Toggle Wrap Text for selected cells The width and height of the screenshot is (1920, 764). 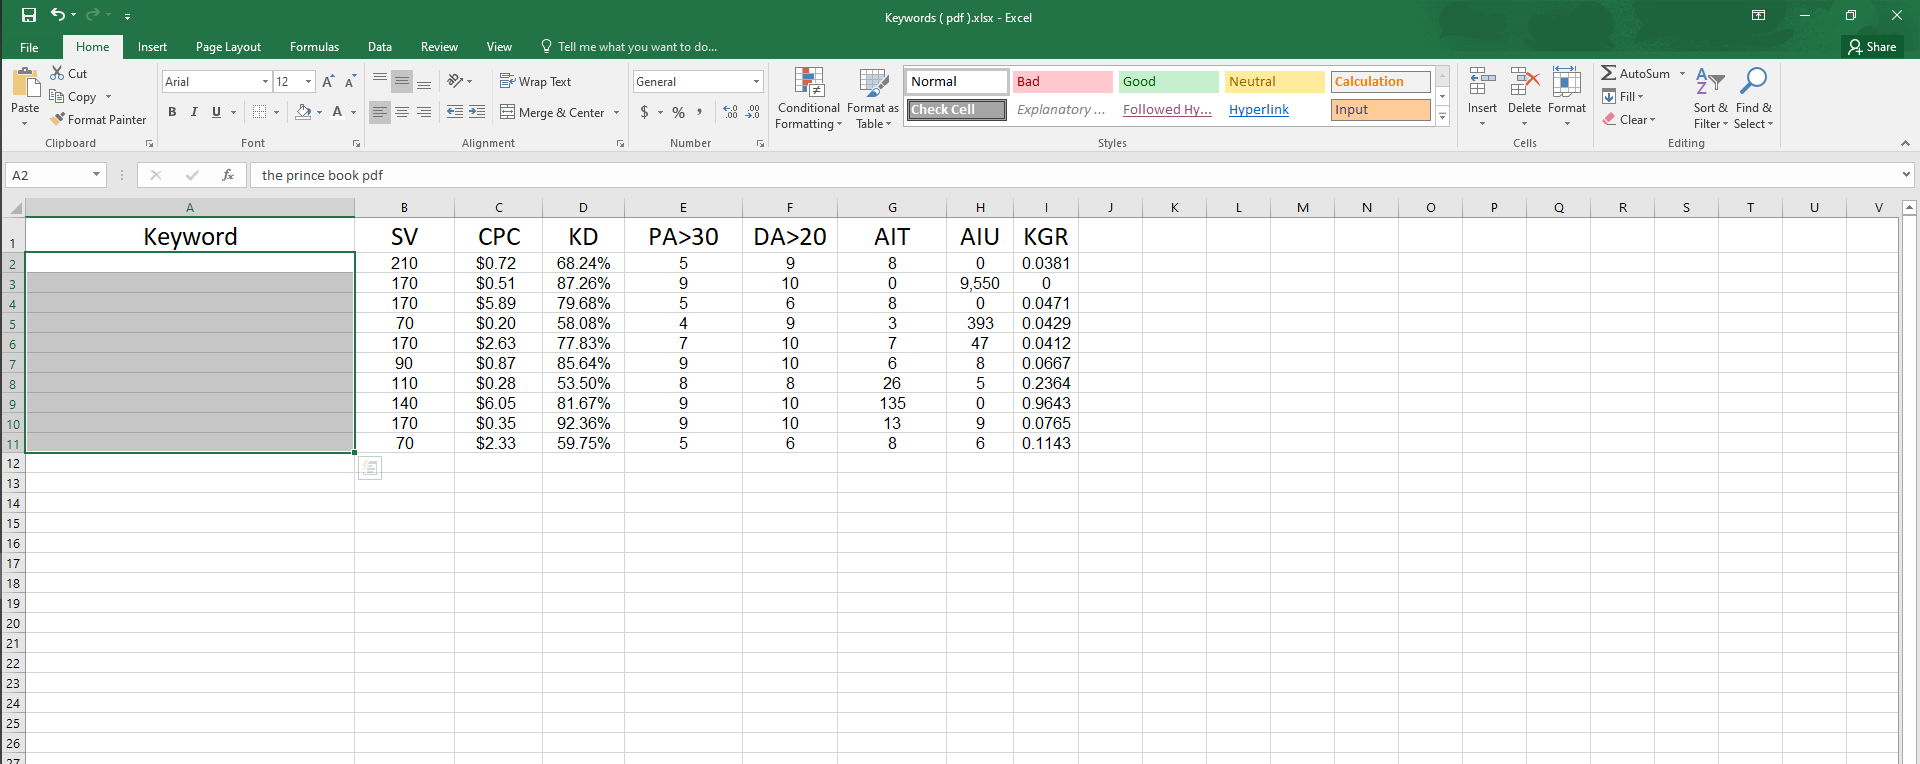pyautogui.click(x=536, y=82)
